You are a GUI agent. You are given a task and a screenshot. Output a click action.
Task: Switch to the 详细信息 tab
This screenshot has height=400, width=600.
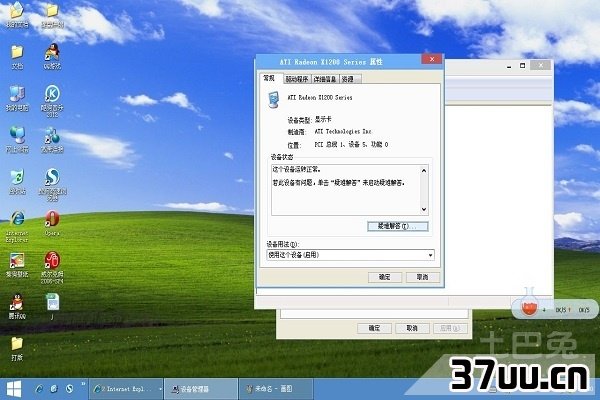tap(324, 79)
